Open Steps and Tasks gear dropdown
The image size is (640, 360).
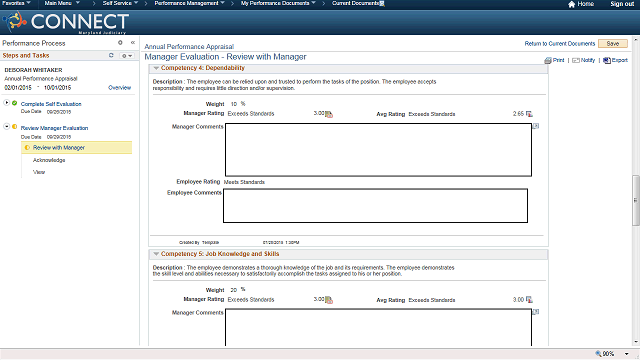click(127, 56)
